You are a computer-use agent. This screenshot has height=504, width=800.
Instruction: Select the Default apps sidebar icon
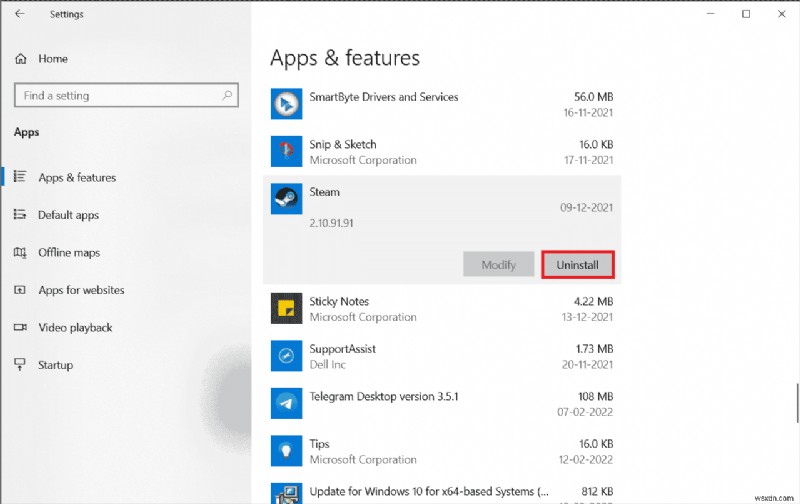[19, 214]
